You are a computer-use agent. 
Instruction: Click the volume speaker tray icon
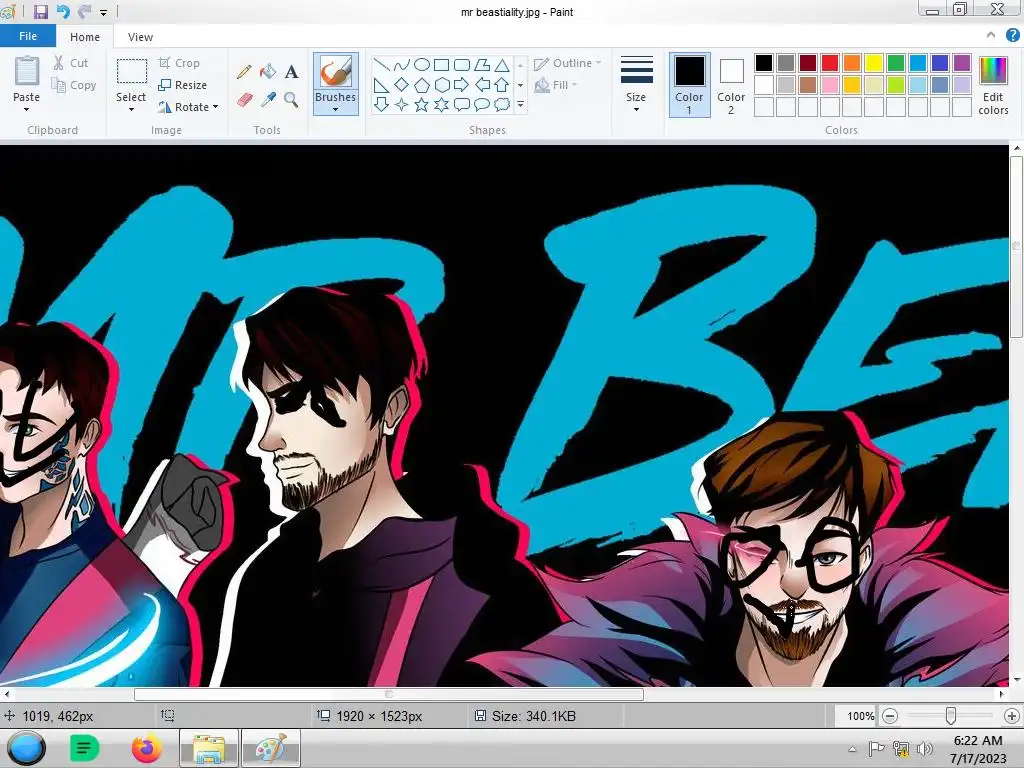coord(925,749)
